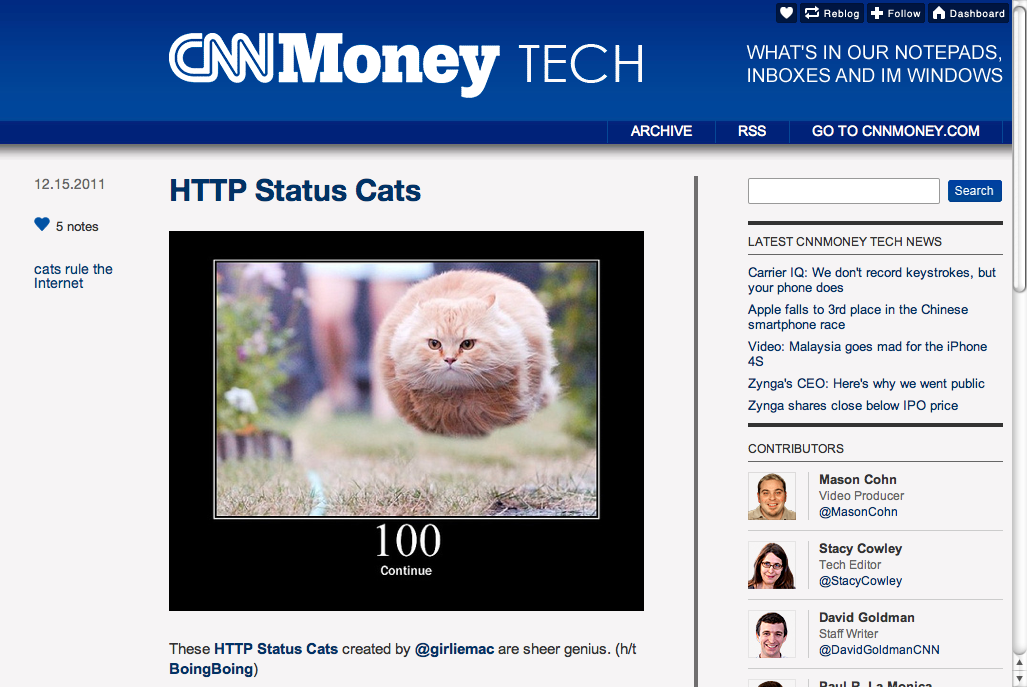This screenshot has height=687, width=1027.
Task: Click the Search button
Action: 974,191
